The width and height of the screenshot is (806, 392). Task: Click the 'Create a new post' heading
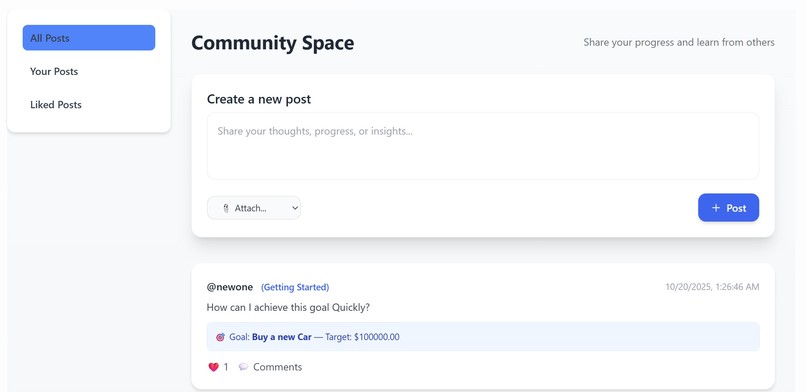point(259,99)
